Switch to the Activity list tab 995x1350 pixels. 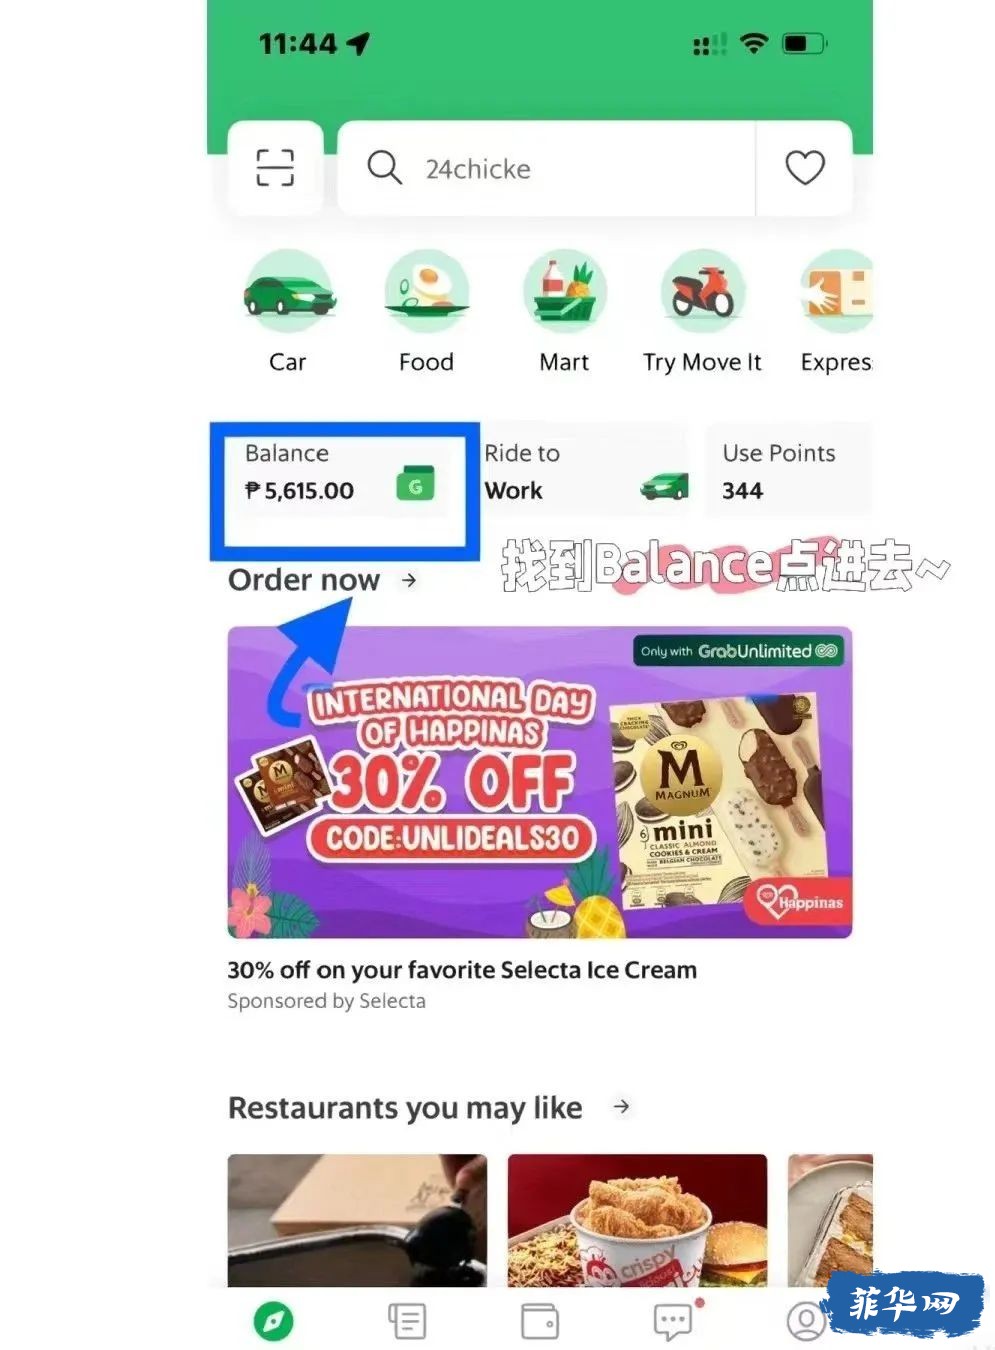point(407,1322)
